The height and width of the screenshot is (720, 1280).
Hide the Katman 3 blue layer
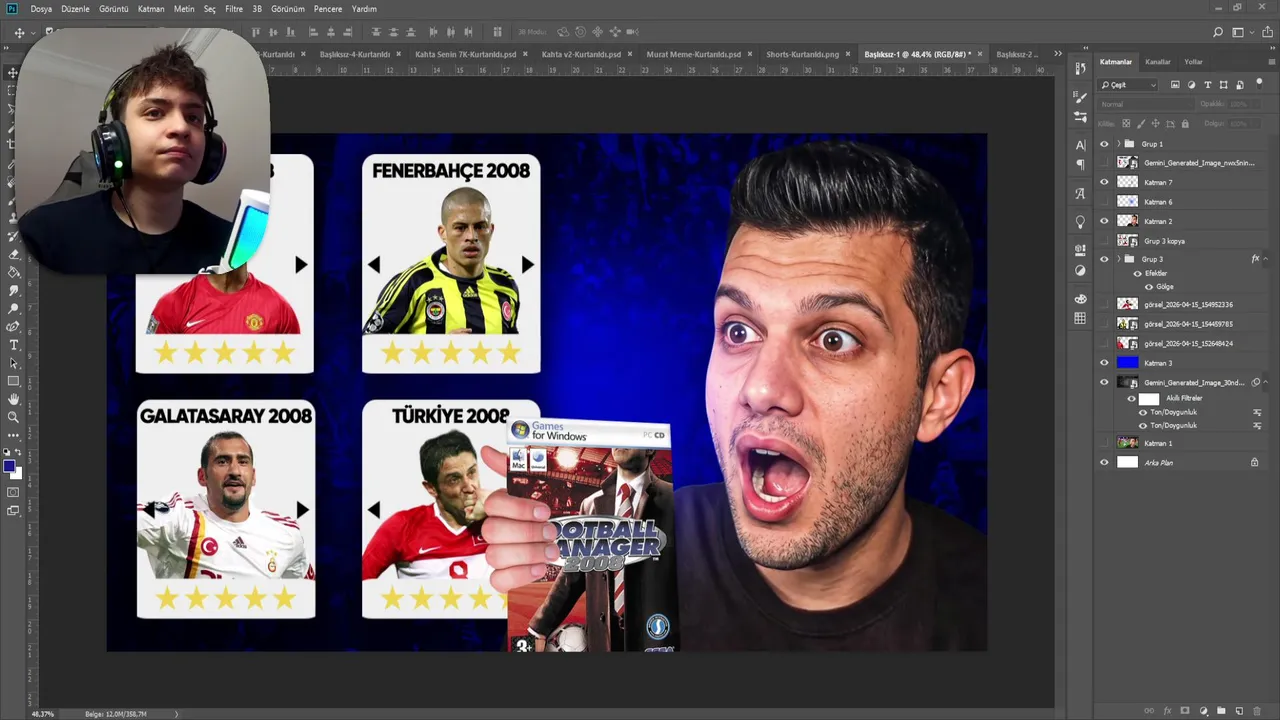pyautogui.click(x=1104, y=363)
